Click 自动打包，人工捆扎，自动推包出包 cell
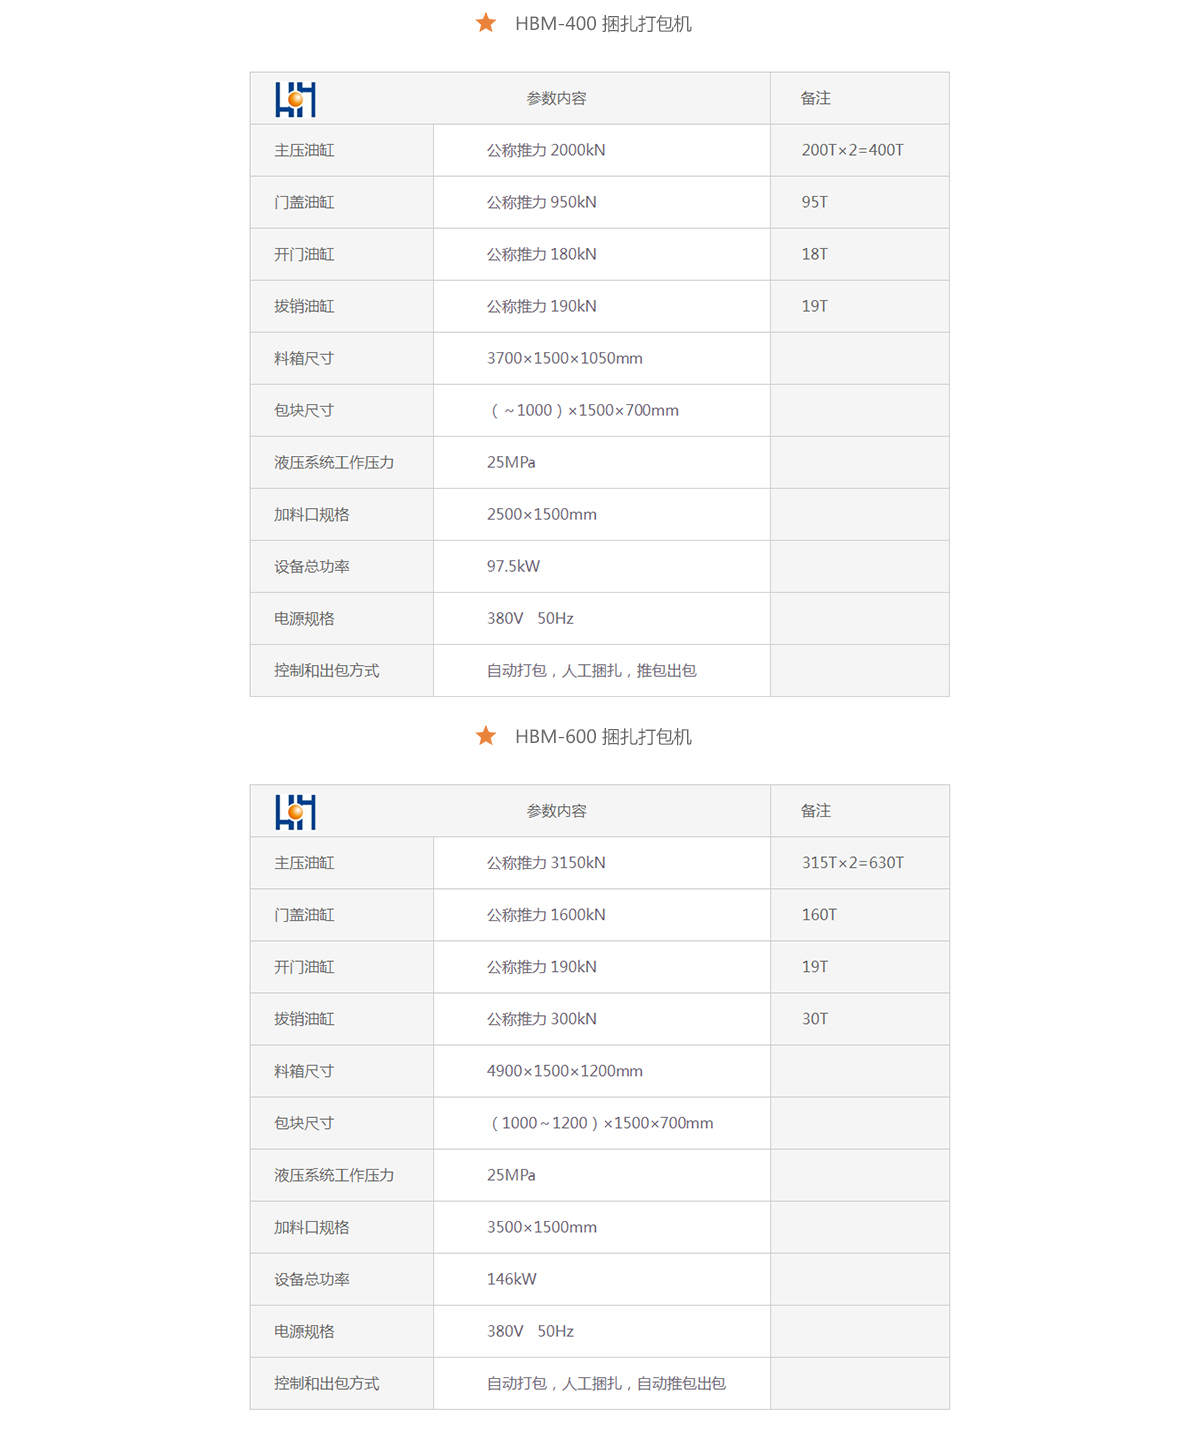Image resolution: width=1200 pixels, height=1435 pixels. [x=606, y=1383]
